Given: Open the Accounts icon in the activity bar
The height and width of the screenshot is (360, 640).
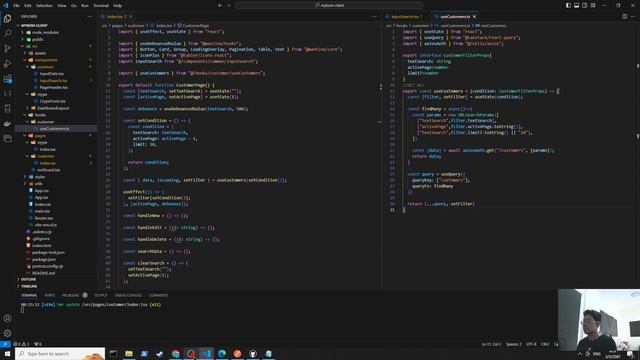Looking at the screenshot, I should [7, 318].
